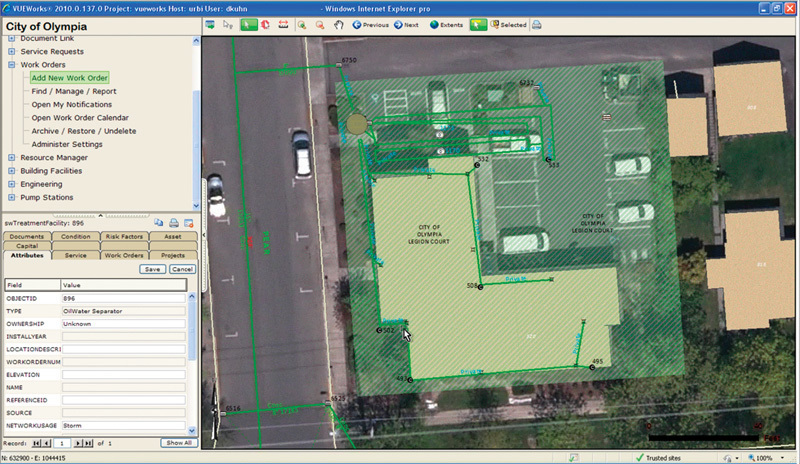
Task: Click the REFERENCEID input field
Action: click(x=123, y=399)
